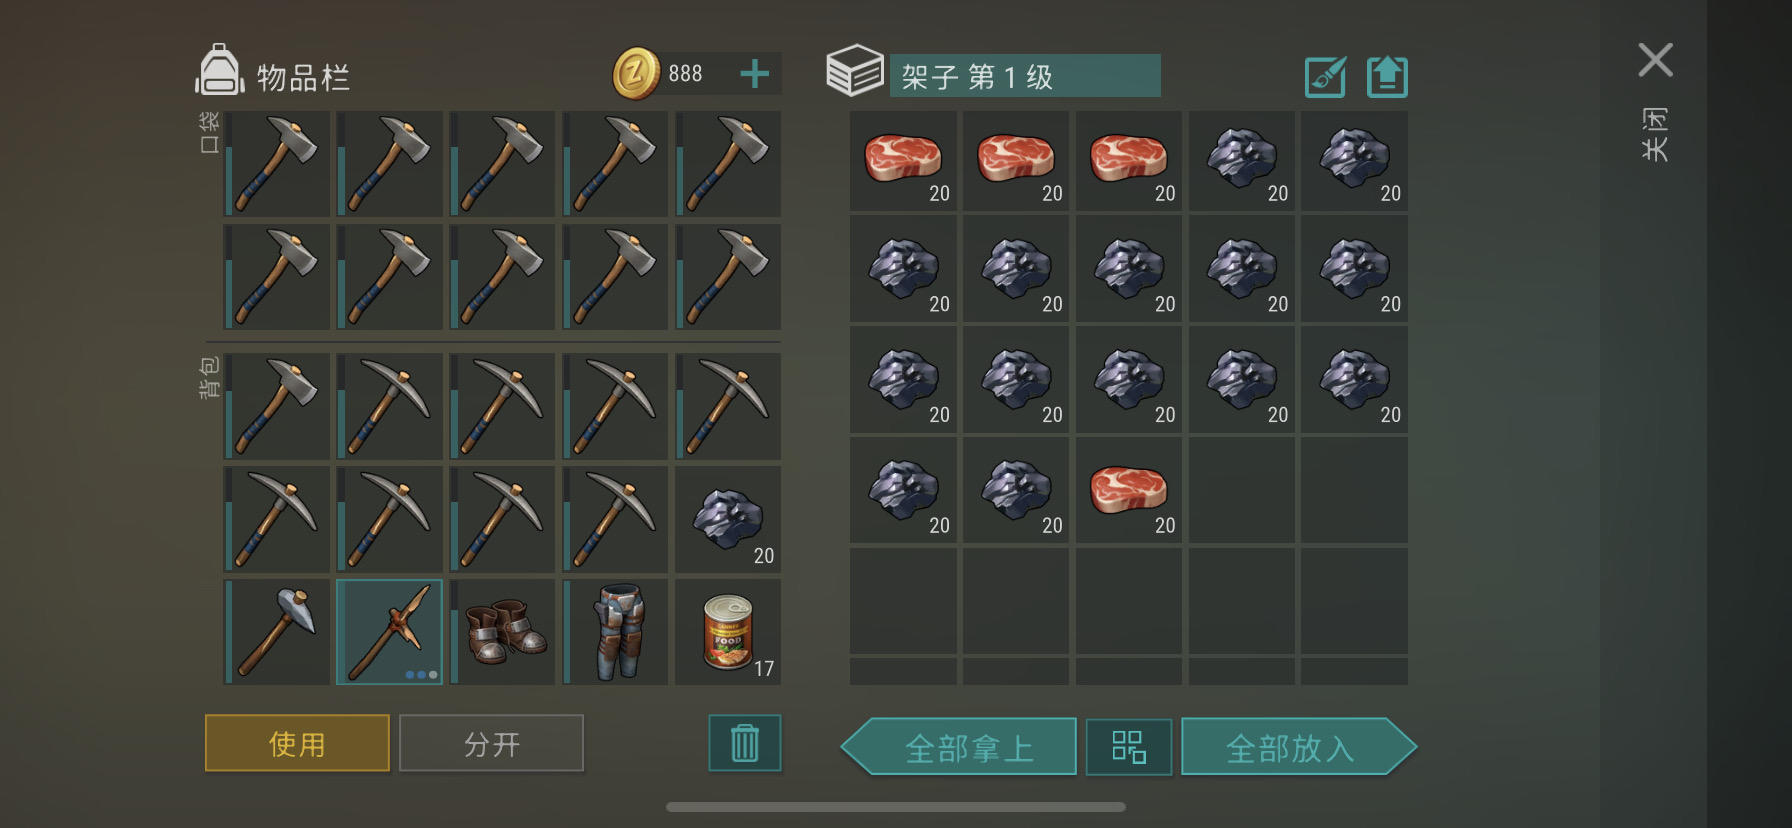Image resolution: width=1792 pixels, height=828 pixels.
Task: Select the raw meat in the shelf's fourth row
Action: tap(1128, 490)
